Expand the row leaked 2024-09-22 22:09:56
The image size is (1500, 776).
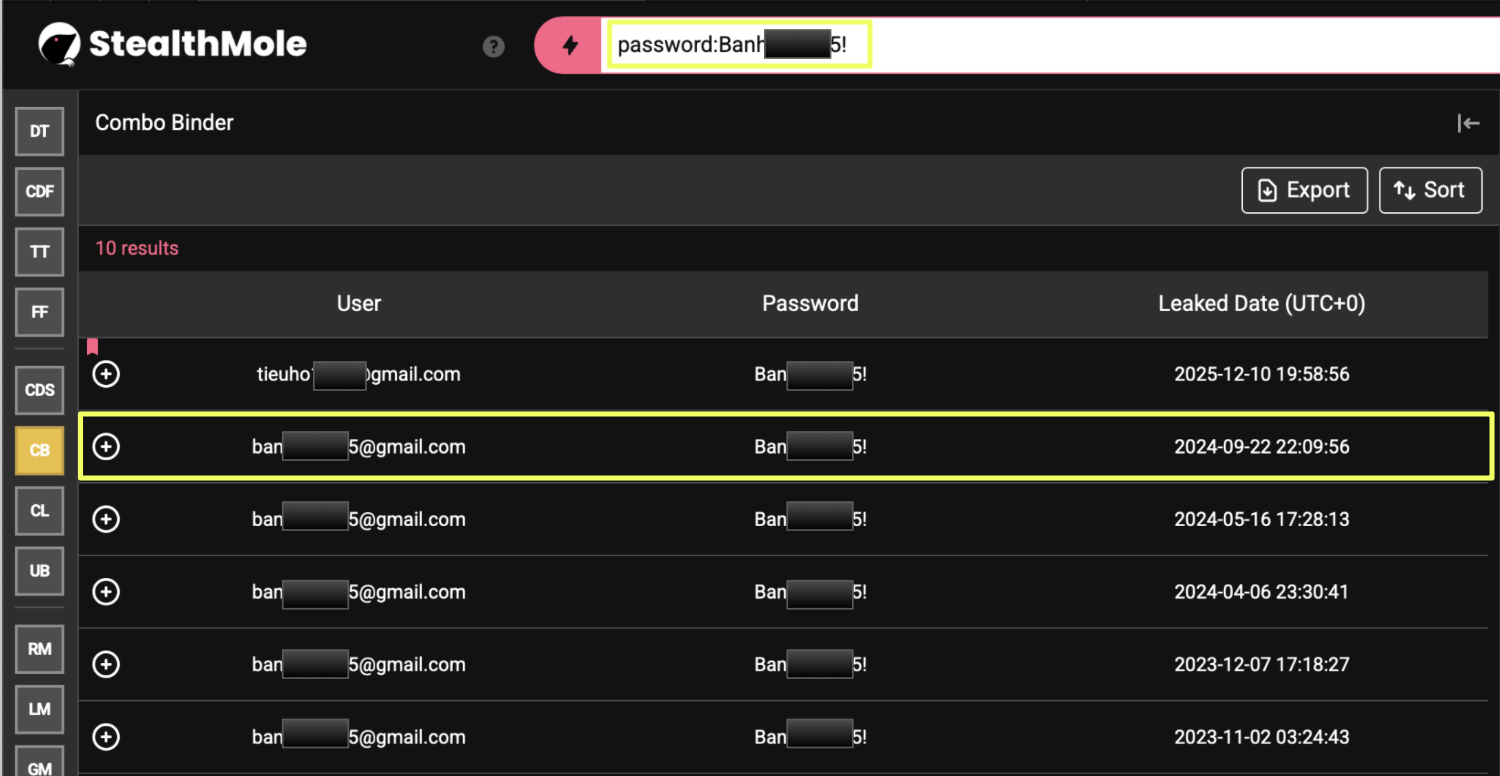click(106, 447)
